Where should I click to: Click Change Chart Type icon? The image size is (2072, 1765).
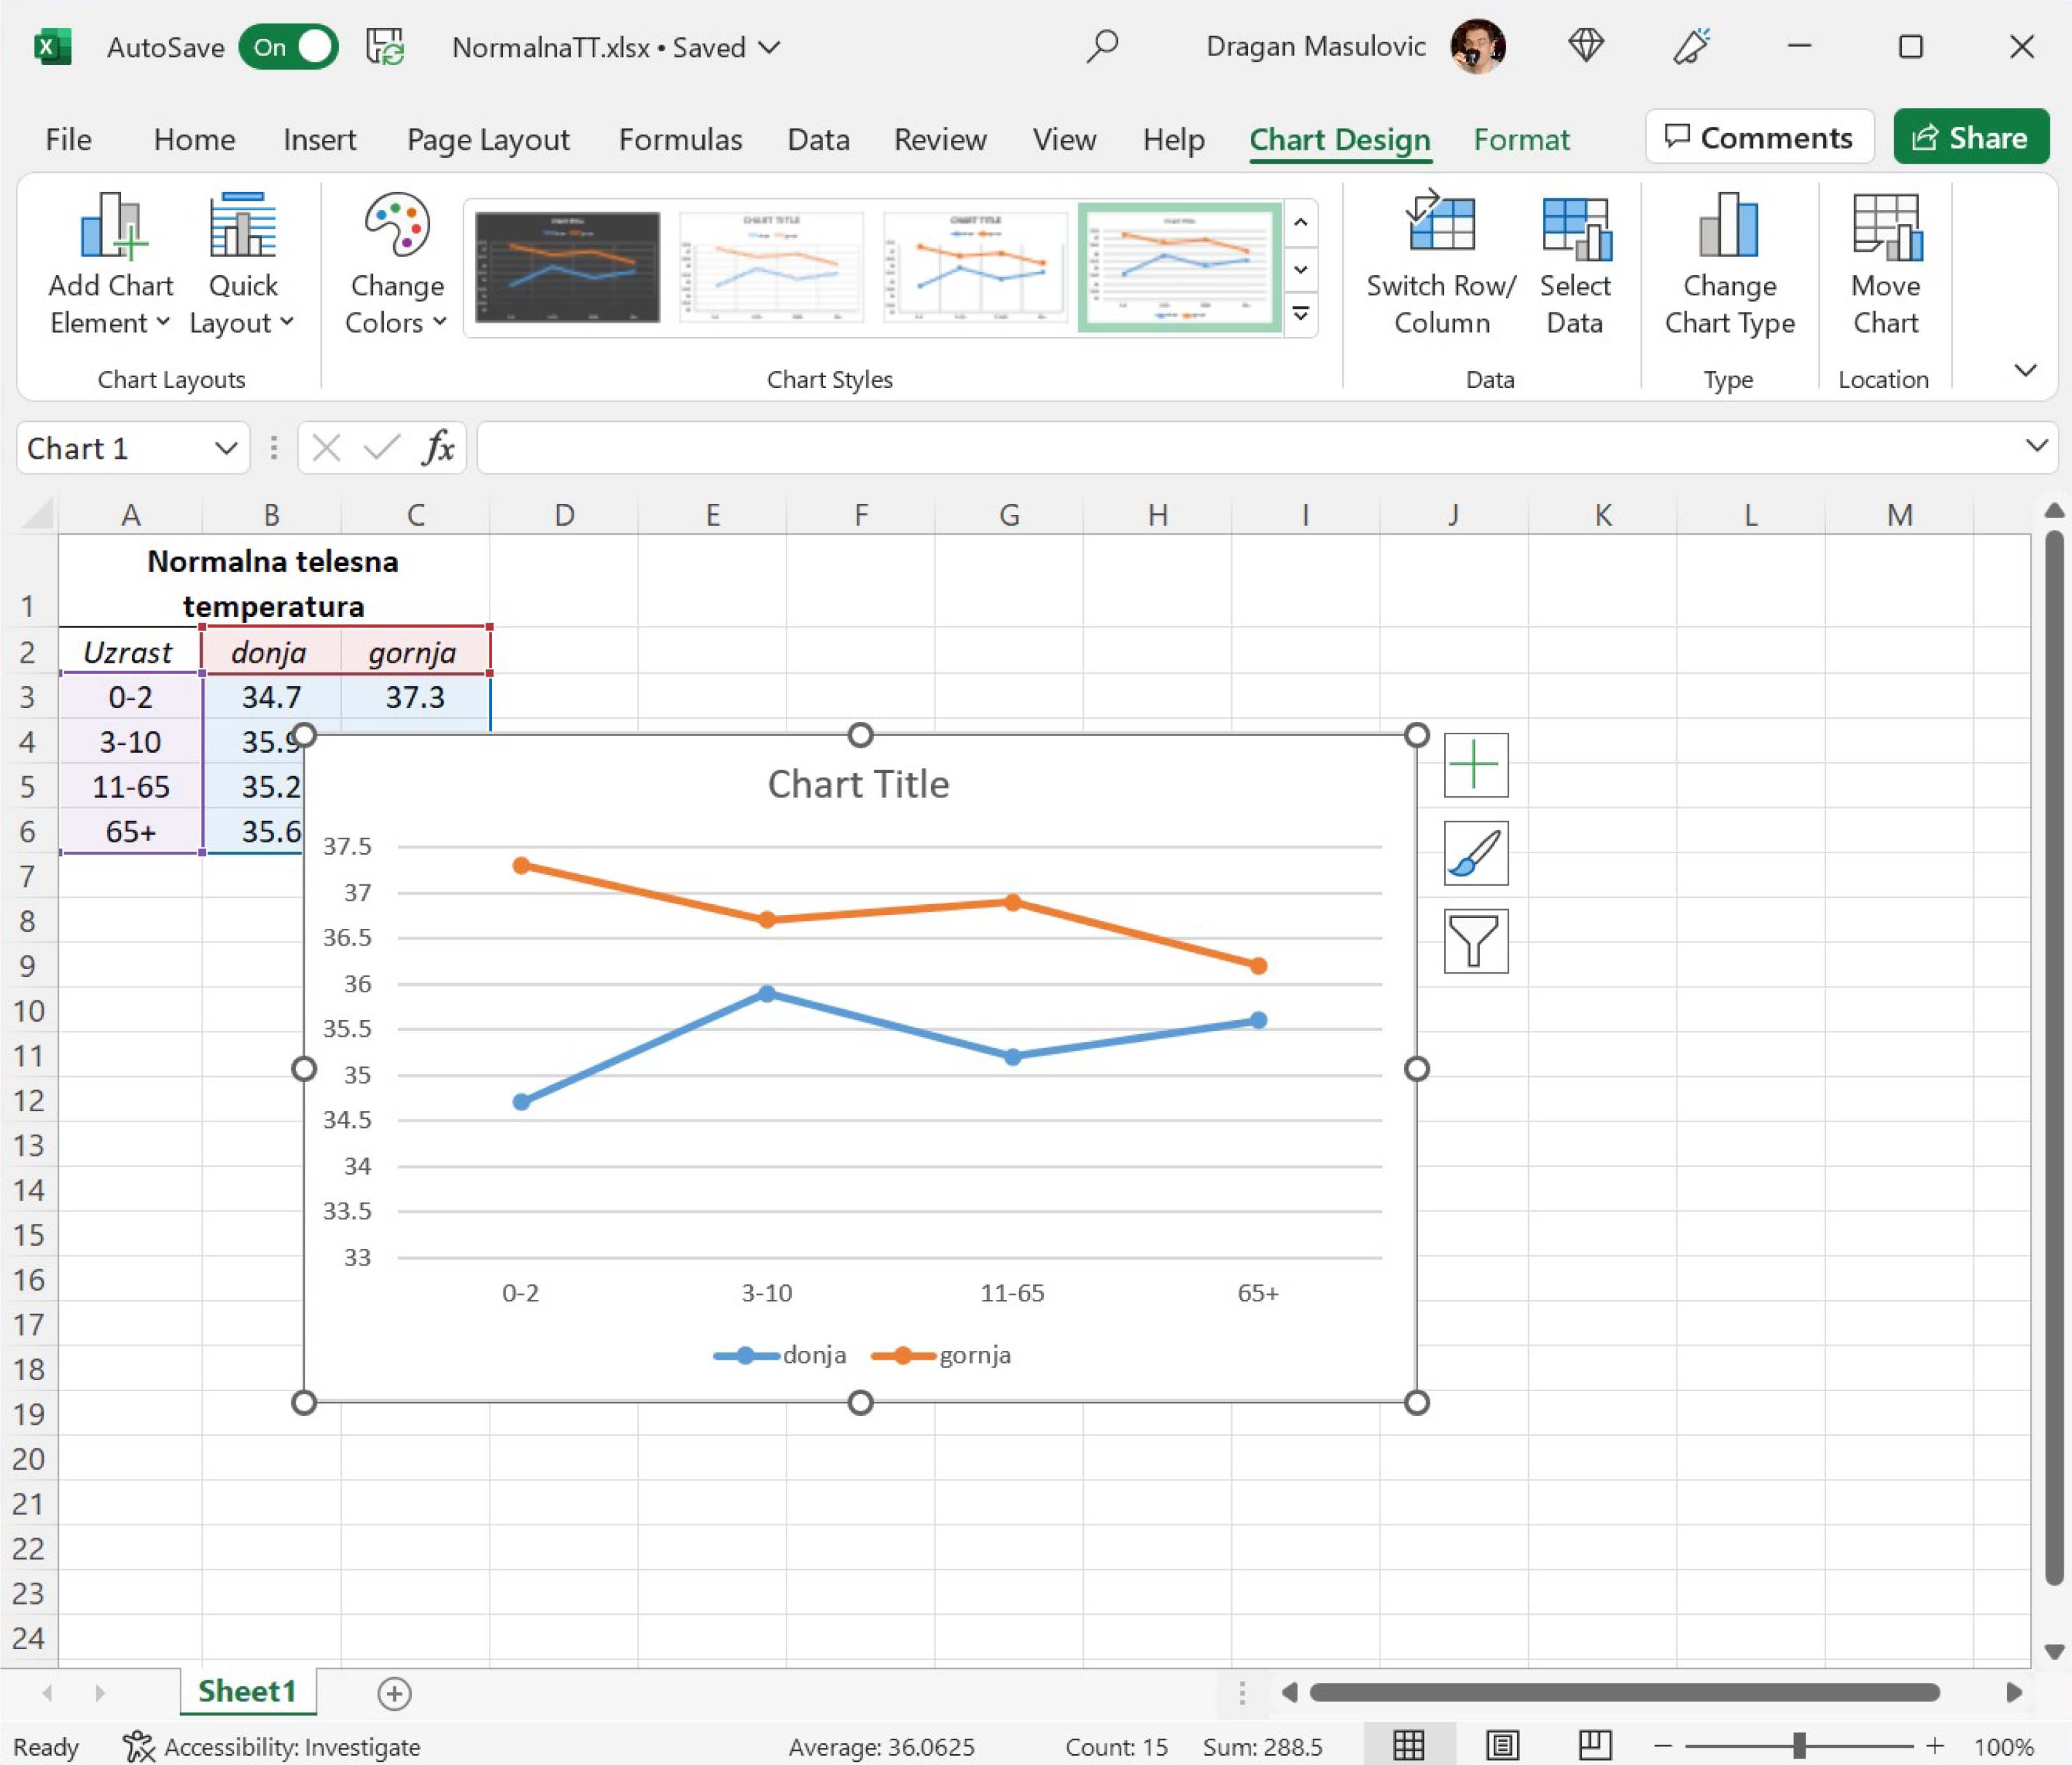[1728, 225]
